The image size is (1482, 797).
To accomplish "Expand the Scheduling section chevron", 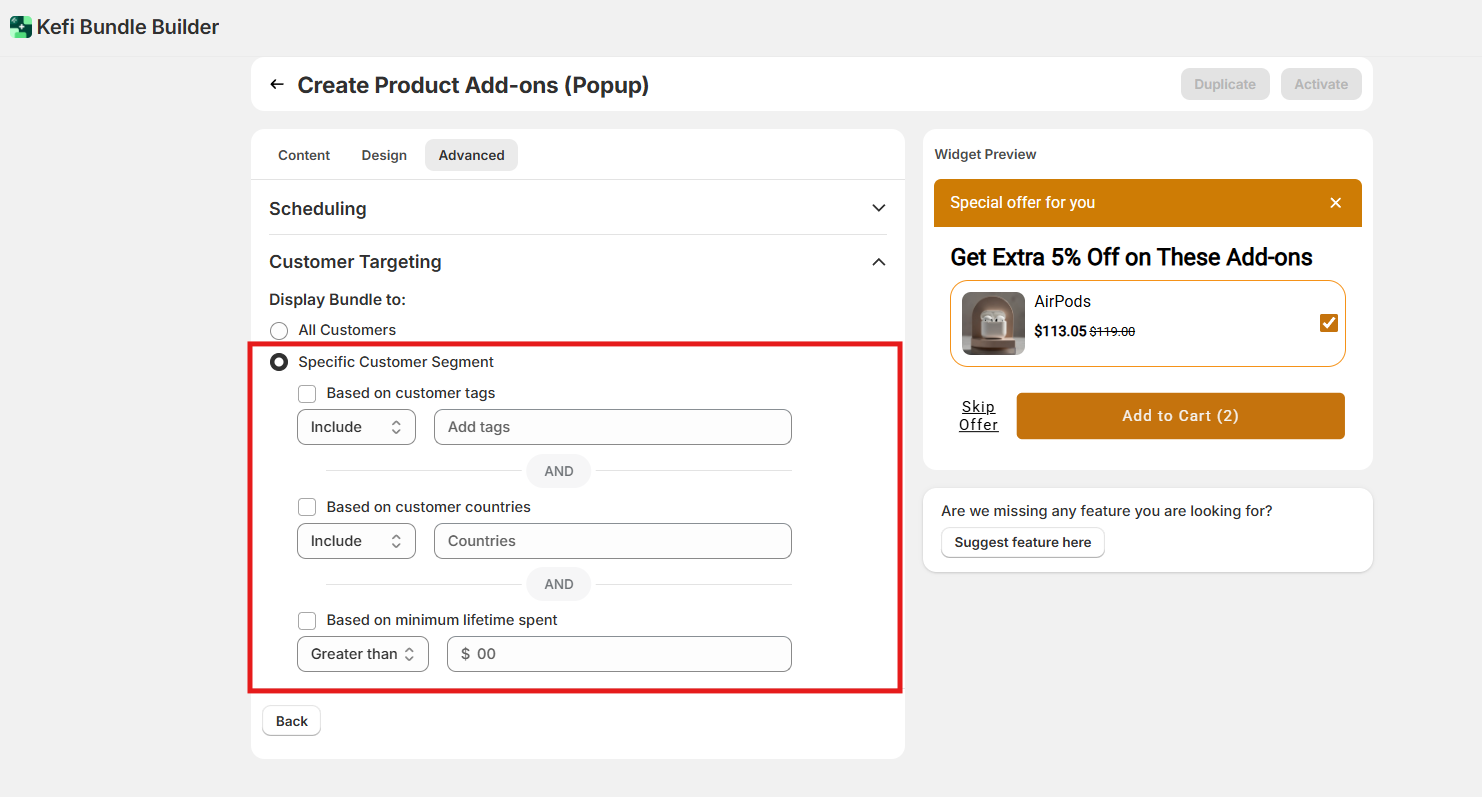I will pyautogui.click(x=878, y=209).
